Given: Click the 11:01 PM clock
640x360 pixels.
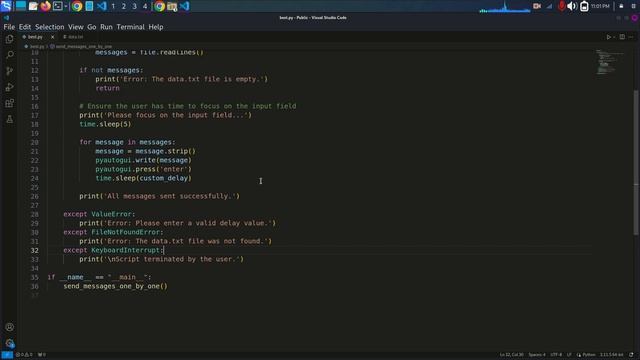Looking at the screenshot, I should tap(600, 6).
